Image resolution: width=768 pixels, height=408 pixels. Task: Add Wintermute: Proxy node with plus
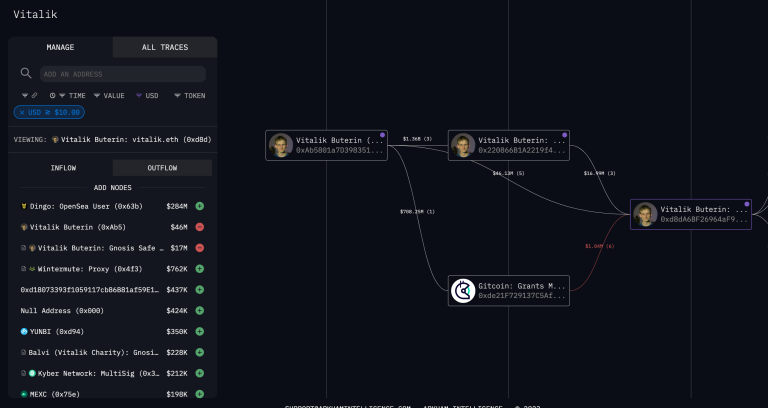pyautogui.click(x=199, y=269)
